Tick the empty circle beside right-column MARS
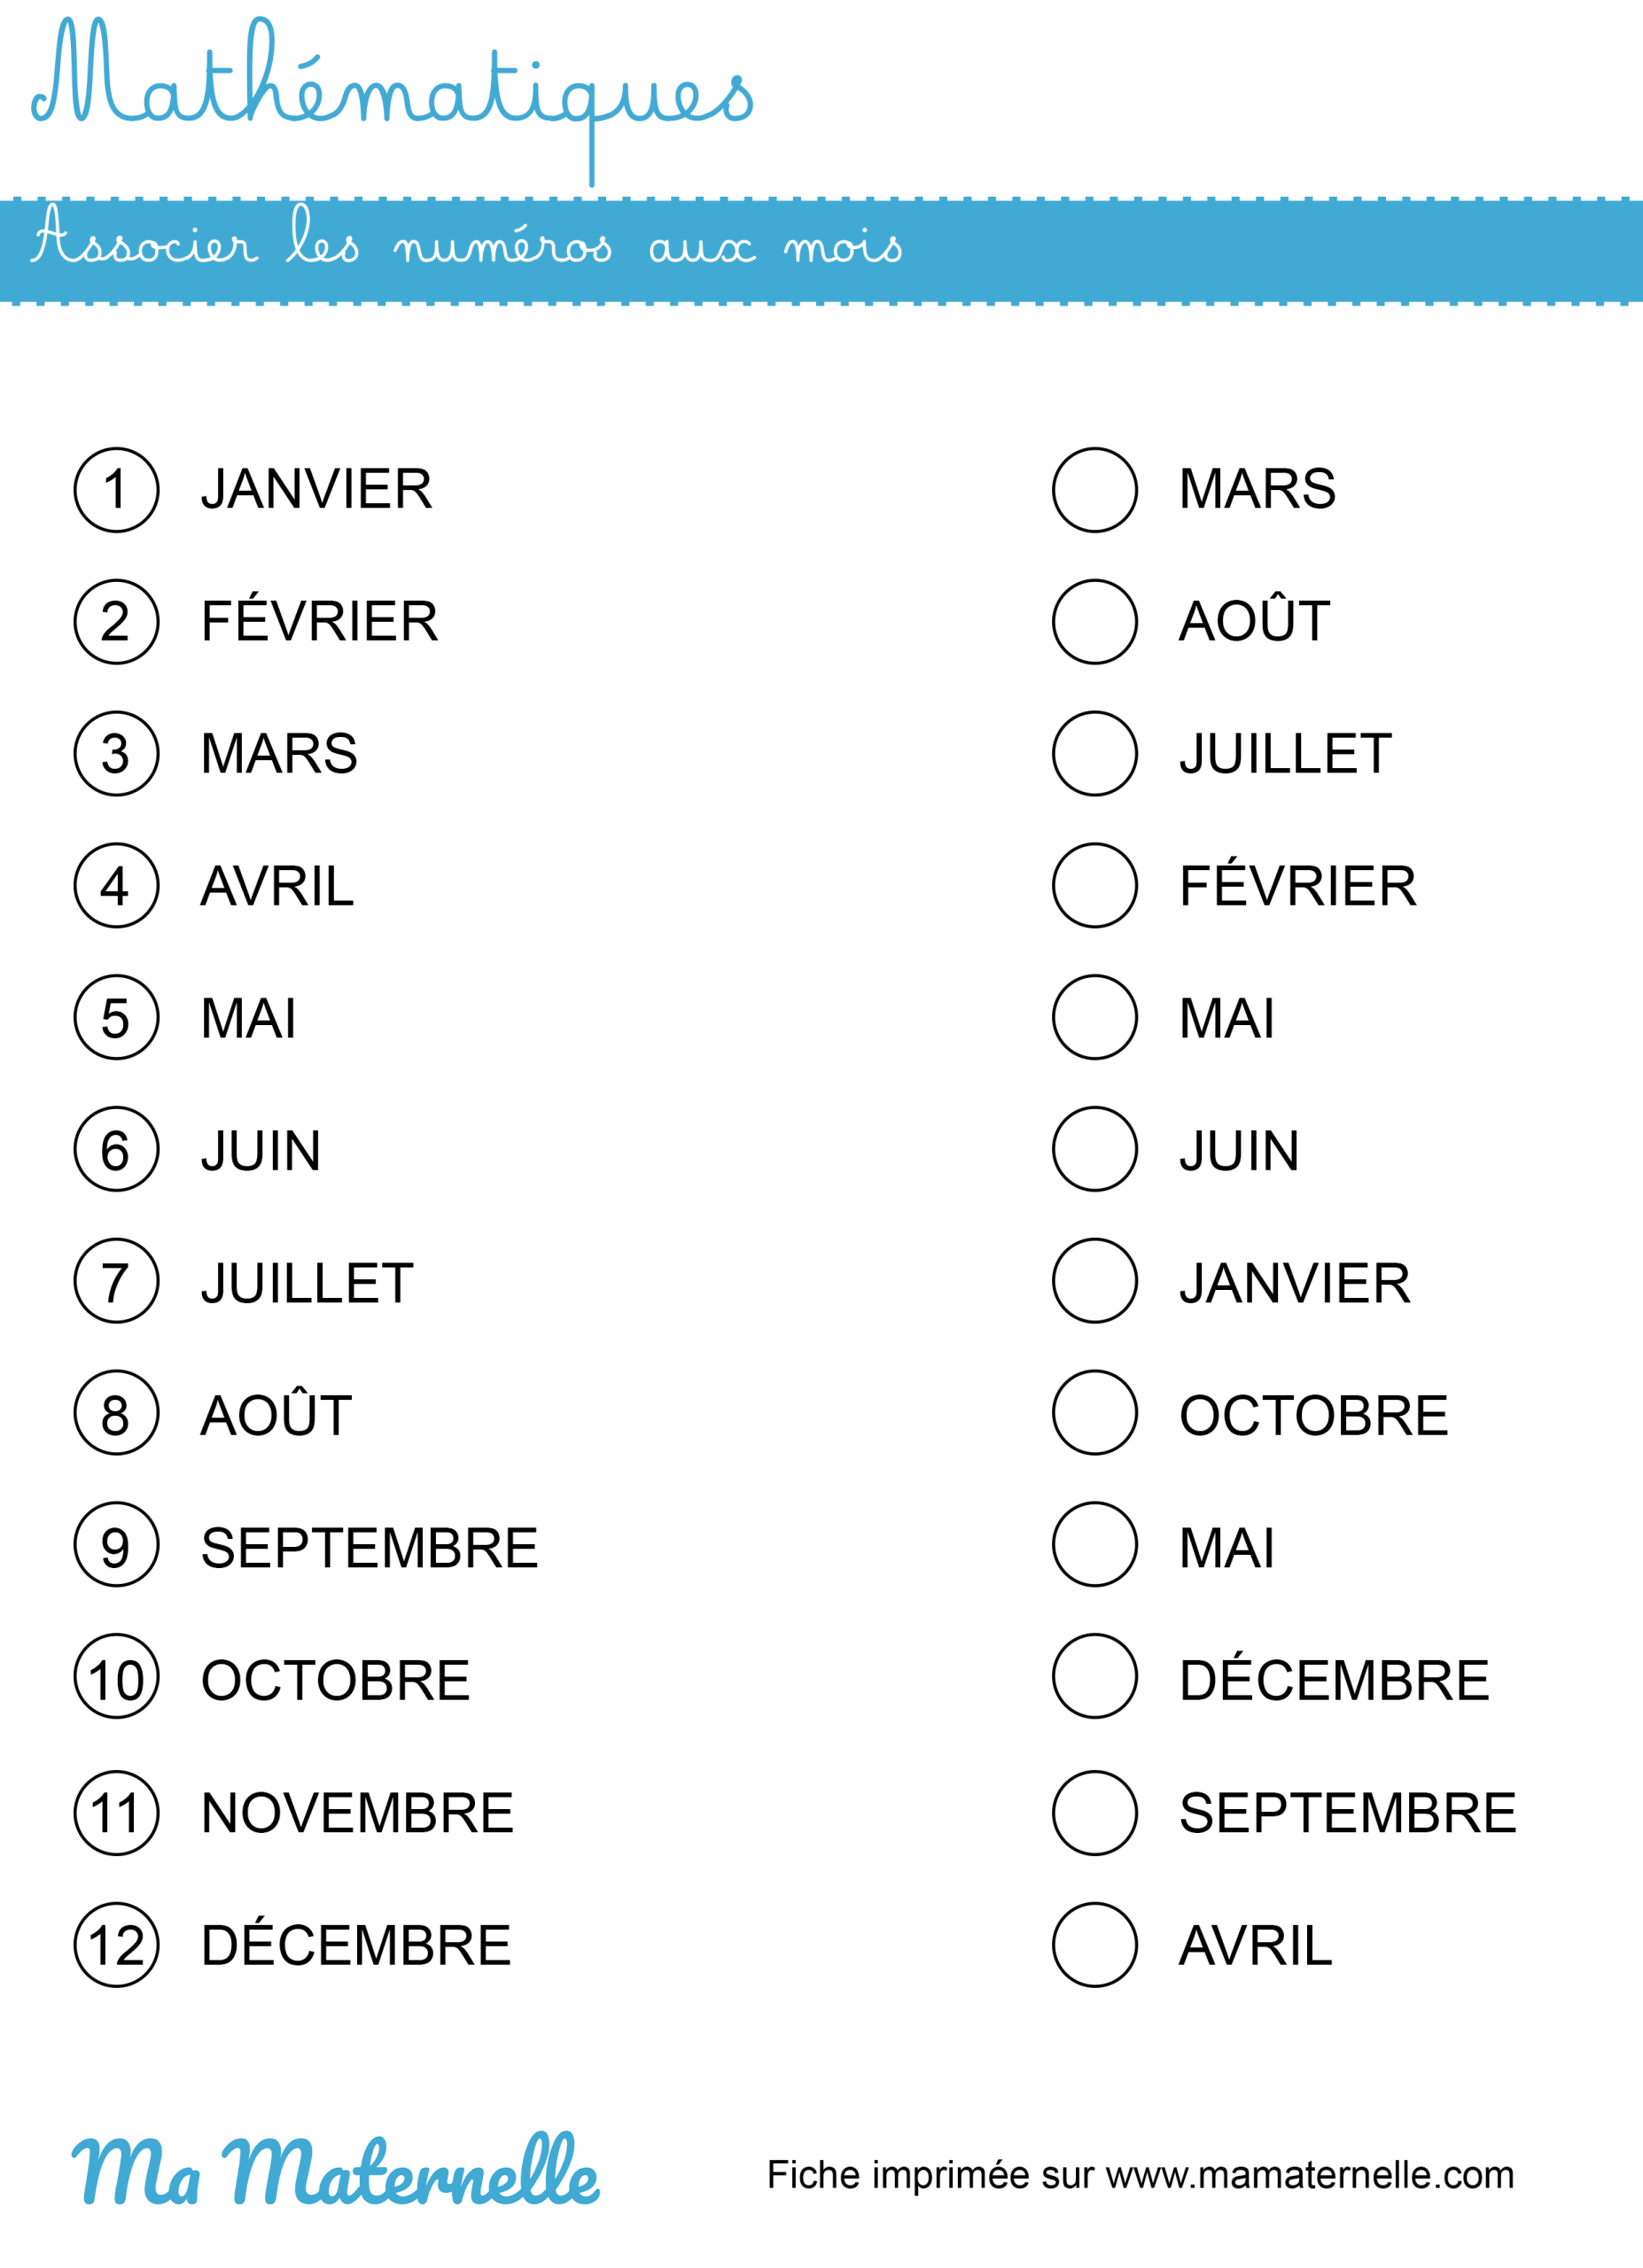 click(x=1095, y=490)
